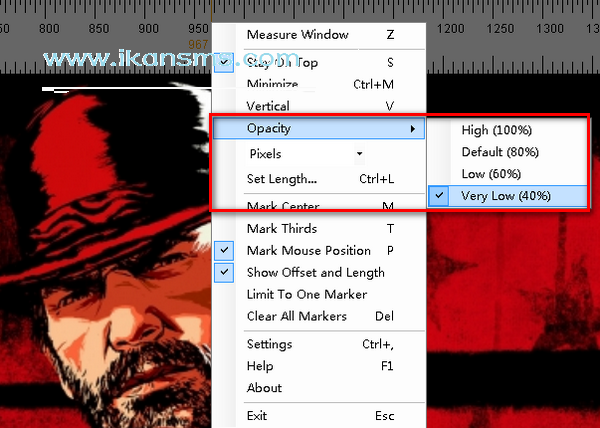Click Measure Window menu entry
600x428 pixels.
(297, 35)
